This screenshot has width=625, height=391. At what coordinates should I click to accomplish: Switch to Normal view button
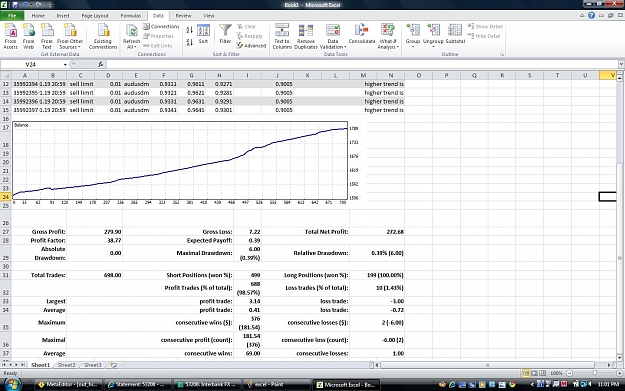(526, 373)
